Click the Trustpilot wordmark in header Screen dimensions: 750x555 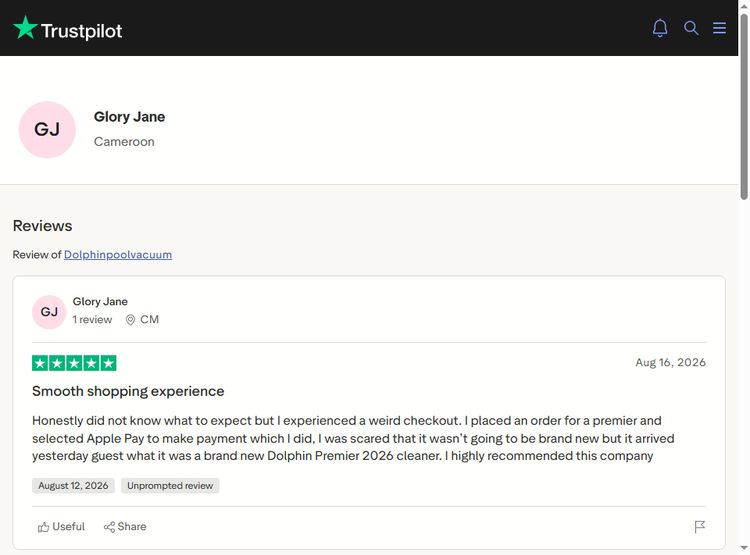(82, 31)
